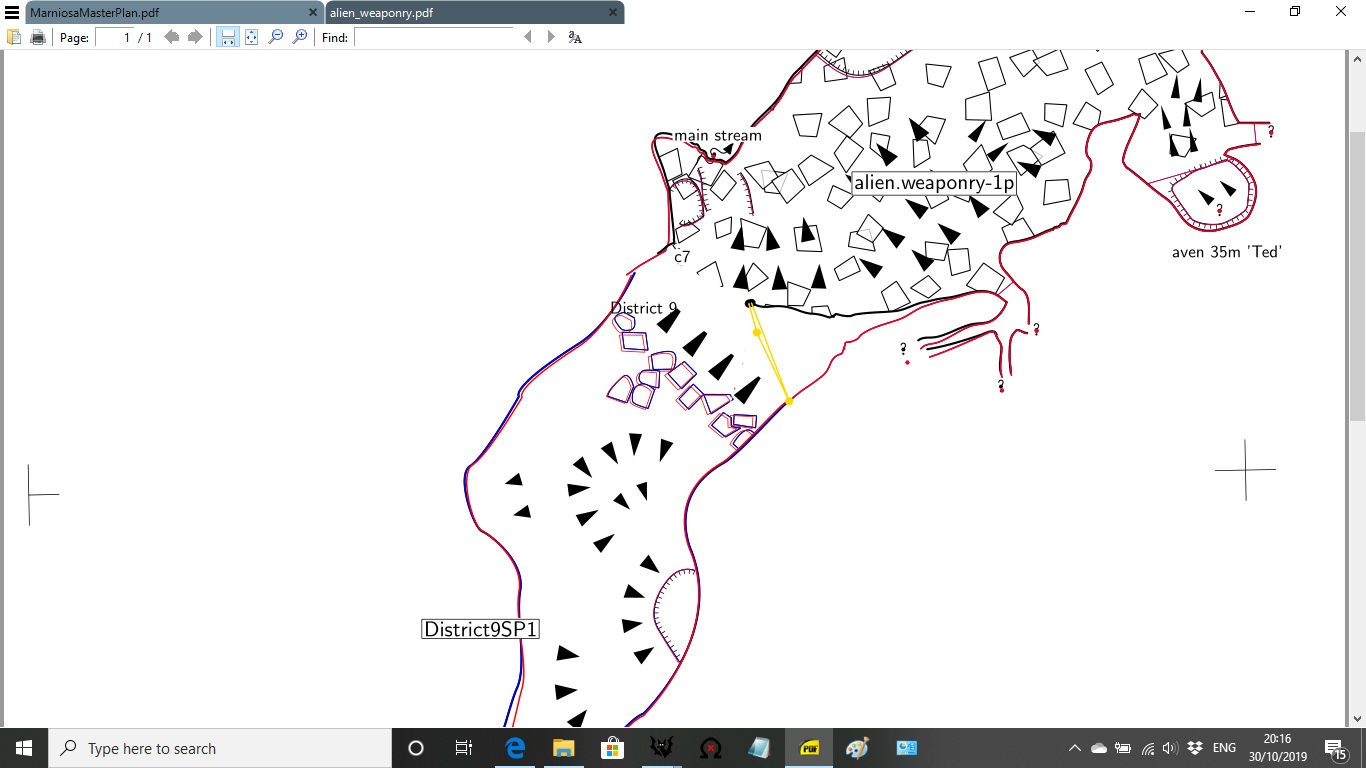Click the ENG language indicator
Screen dimensions: 1366x768
pyautogui.click(x=1224, y=748)
